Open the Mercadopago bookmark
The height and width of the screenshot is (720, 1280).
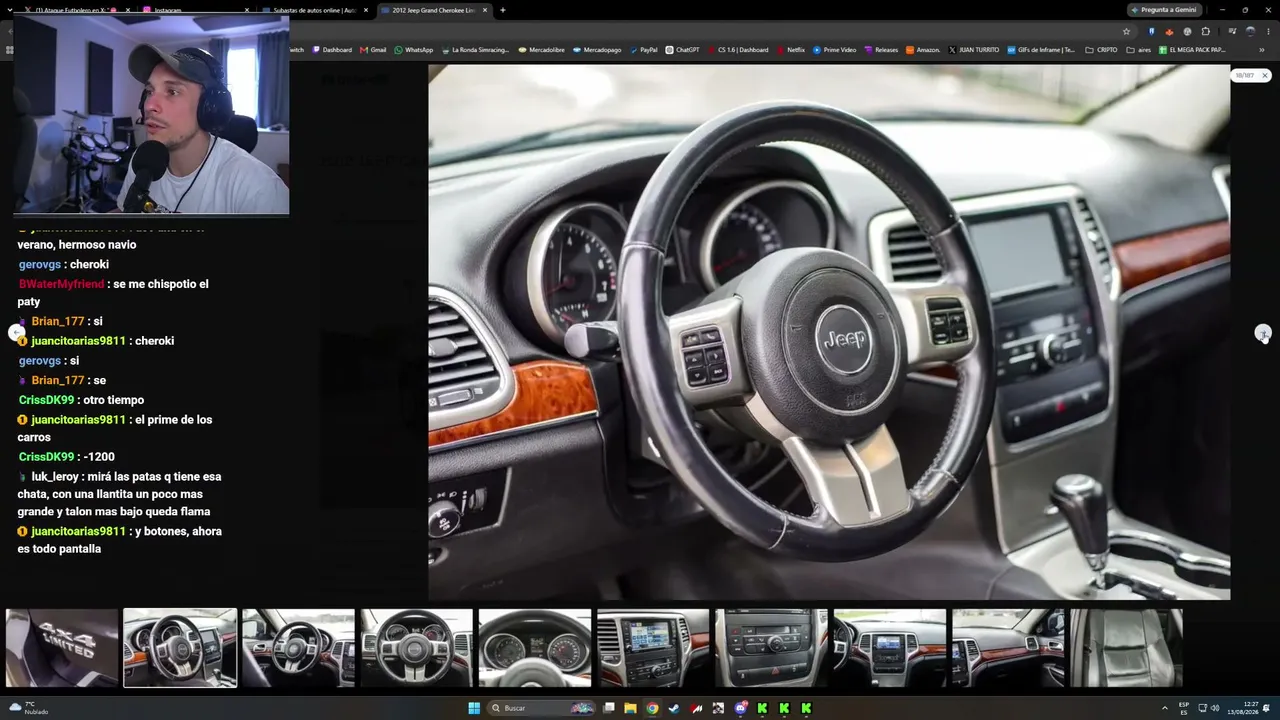pyautogui.click(x=597, y=50)
